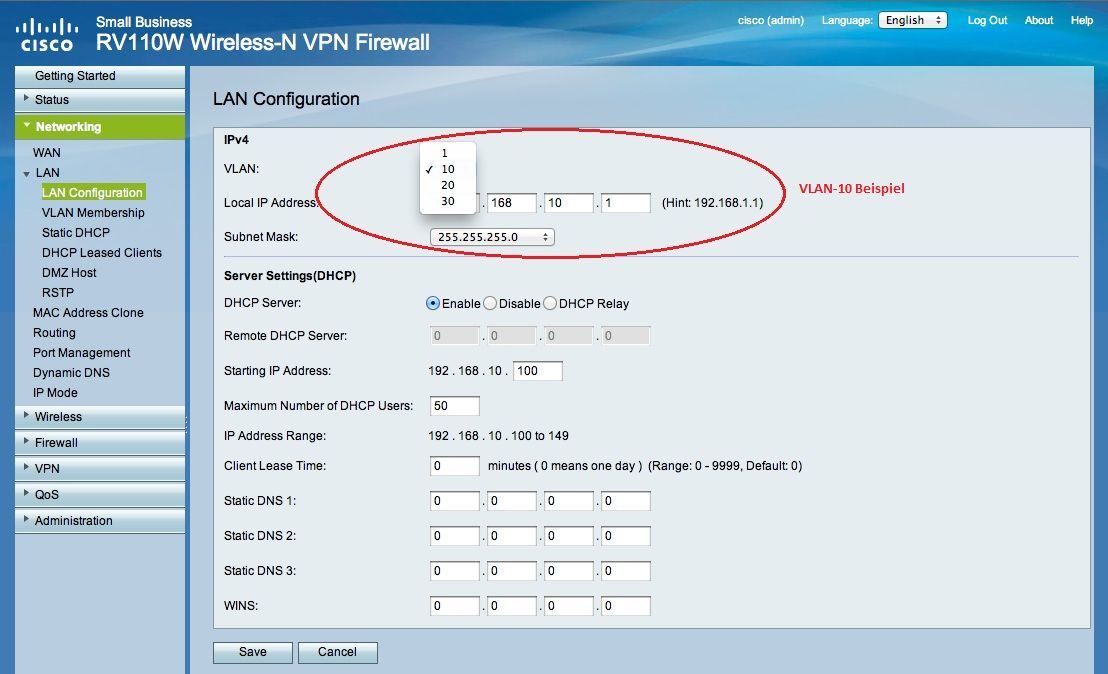The width and height of the screenshot is (1108, 674).
Task: Expand the QoS menu section
Action: click(100, 495)
